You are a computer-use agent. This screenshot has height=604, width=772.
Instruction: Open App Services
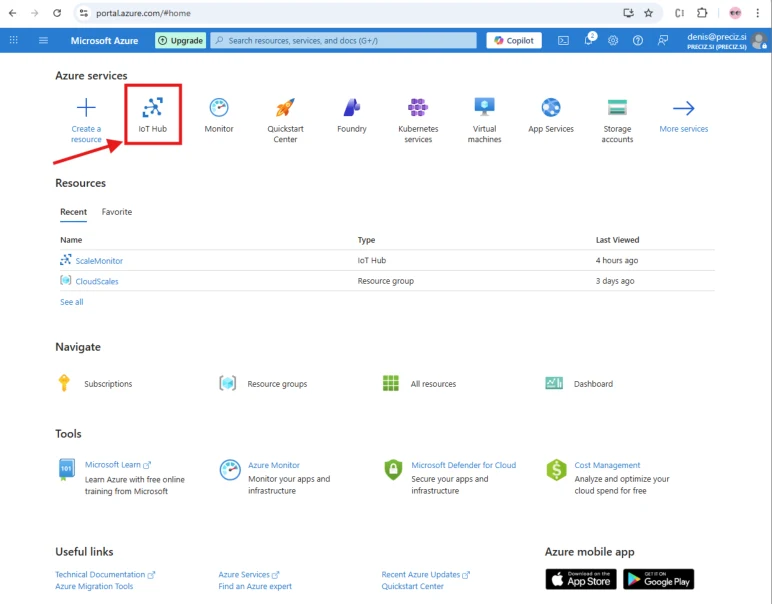click(551, 115)
